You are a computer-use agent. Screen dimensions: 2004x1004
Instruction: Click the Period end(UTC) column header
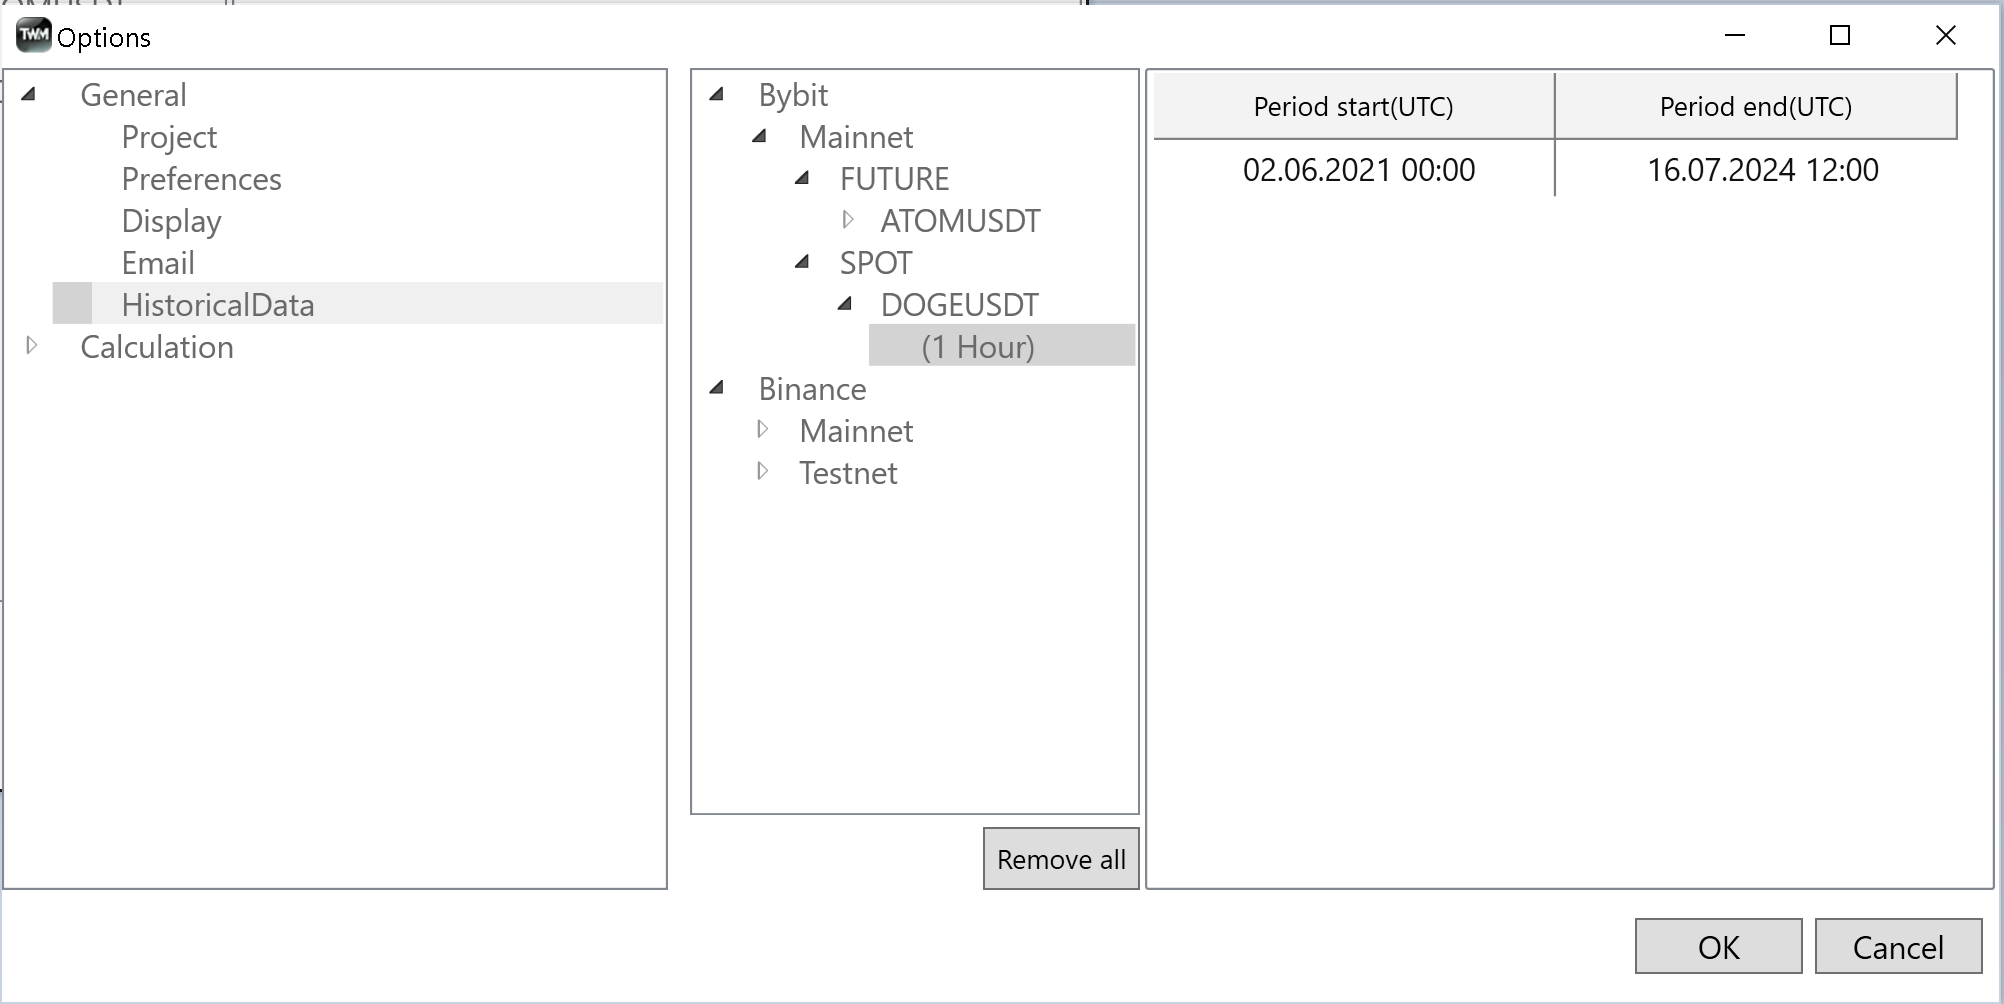click(1756, 106)
